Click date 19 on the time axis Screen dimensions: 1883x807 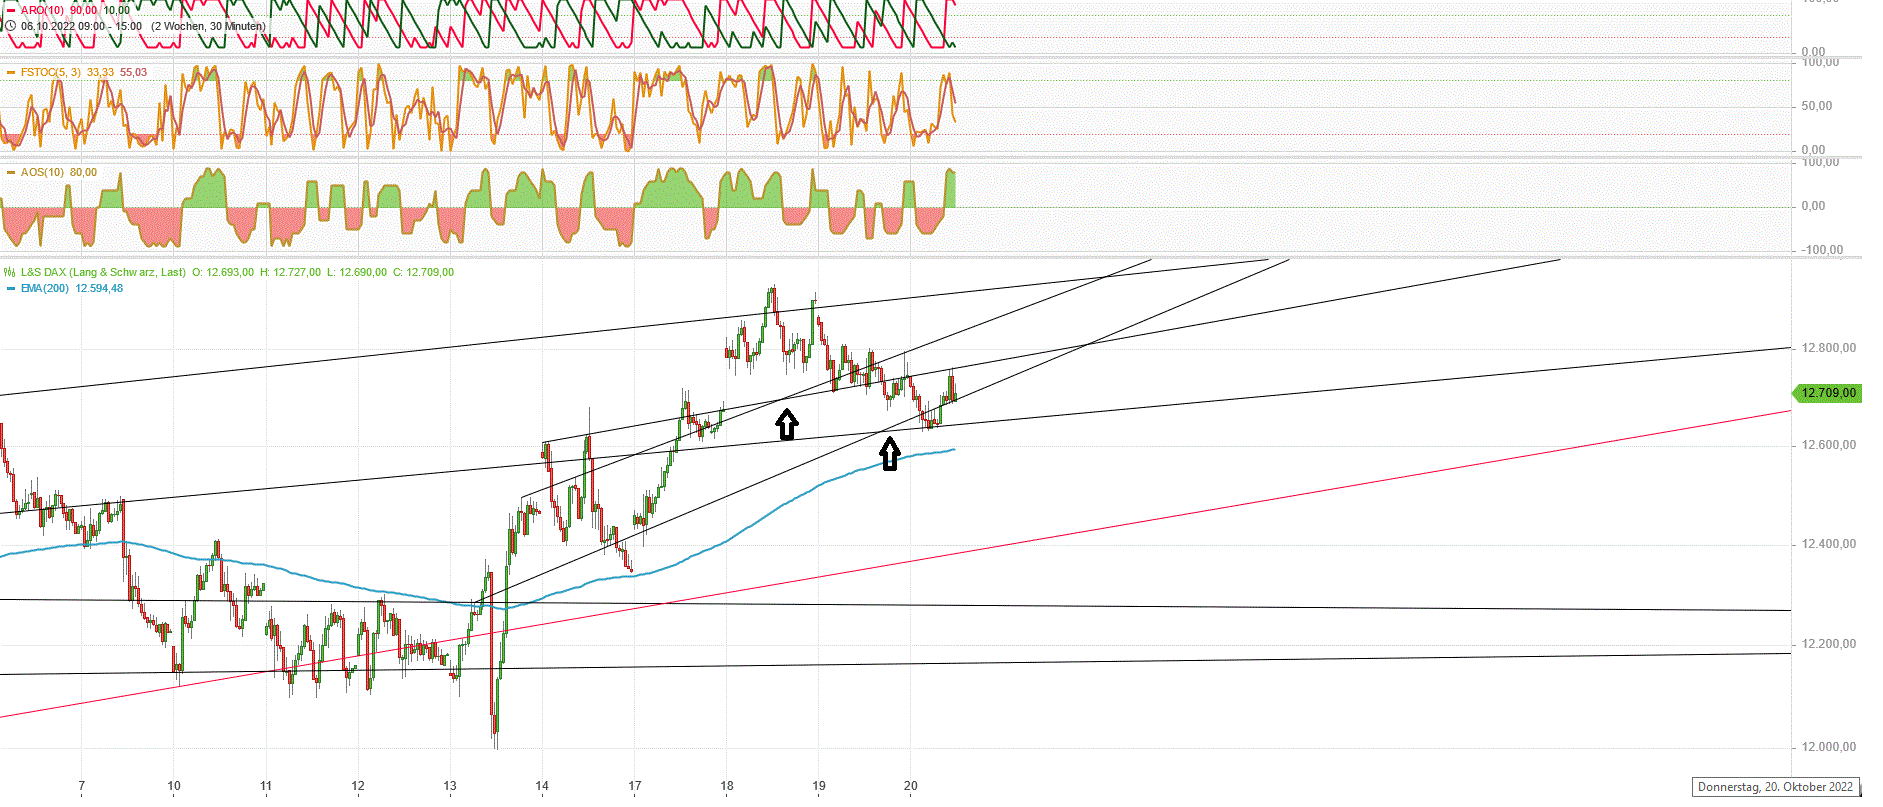point(819,785)
